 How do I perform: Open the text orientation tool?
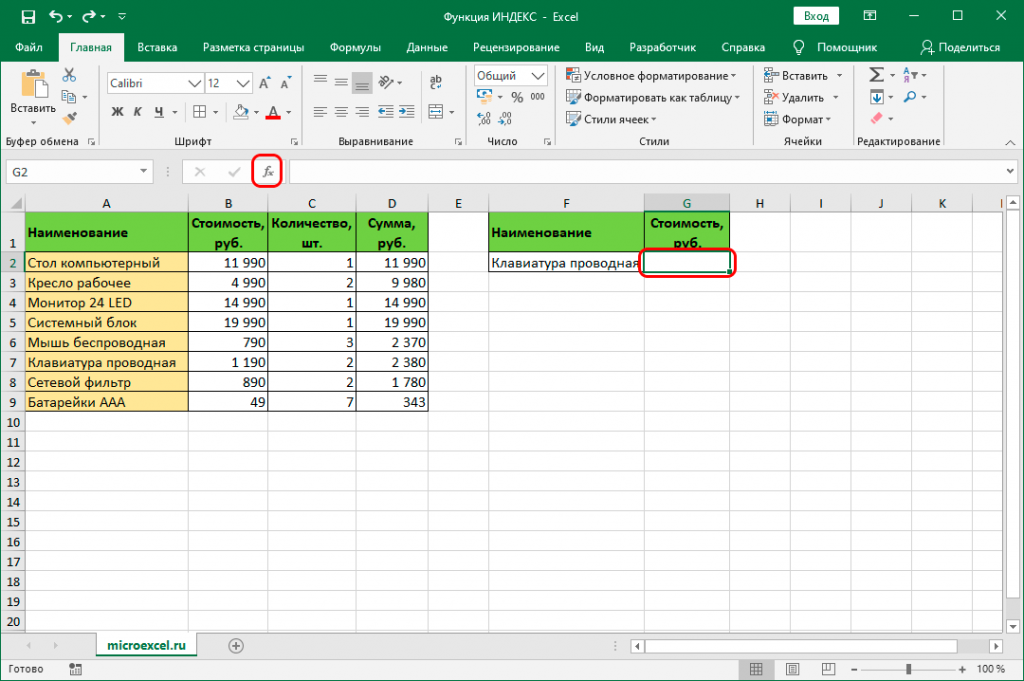387,82
